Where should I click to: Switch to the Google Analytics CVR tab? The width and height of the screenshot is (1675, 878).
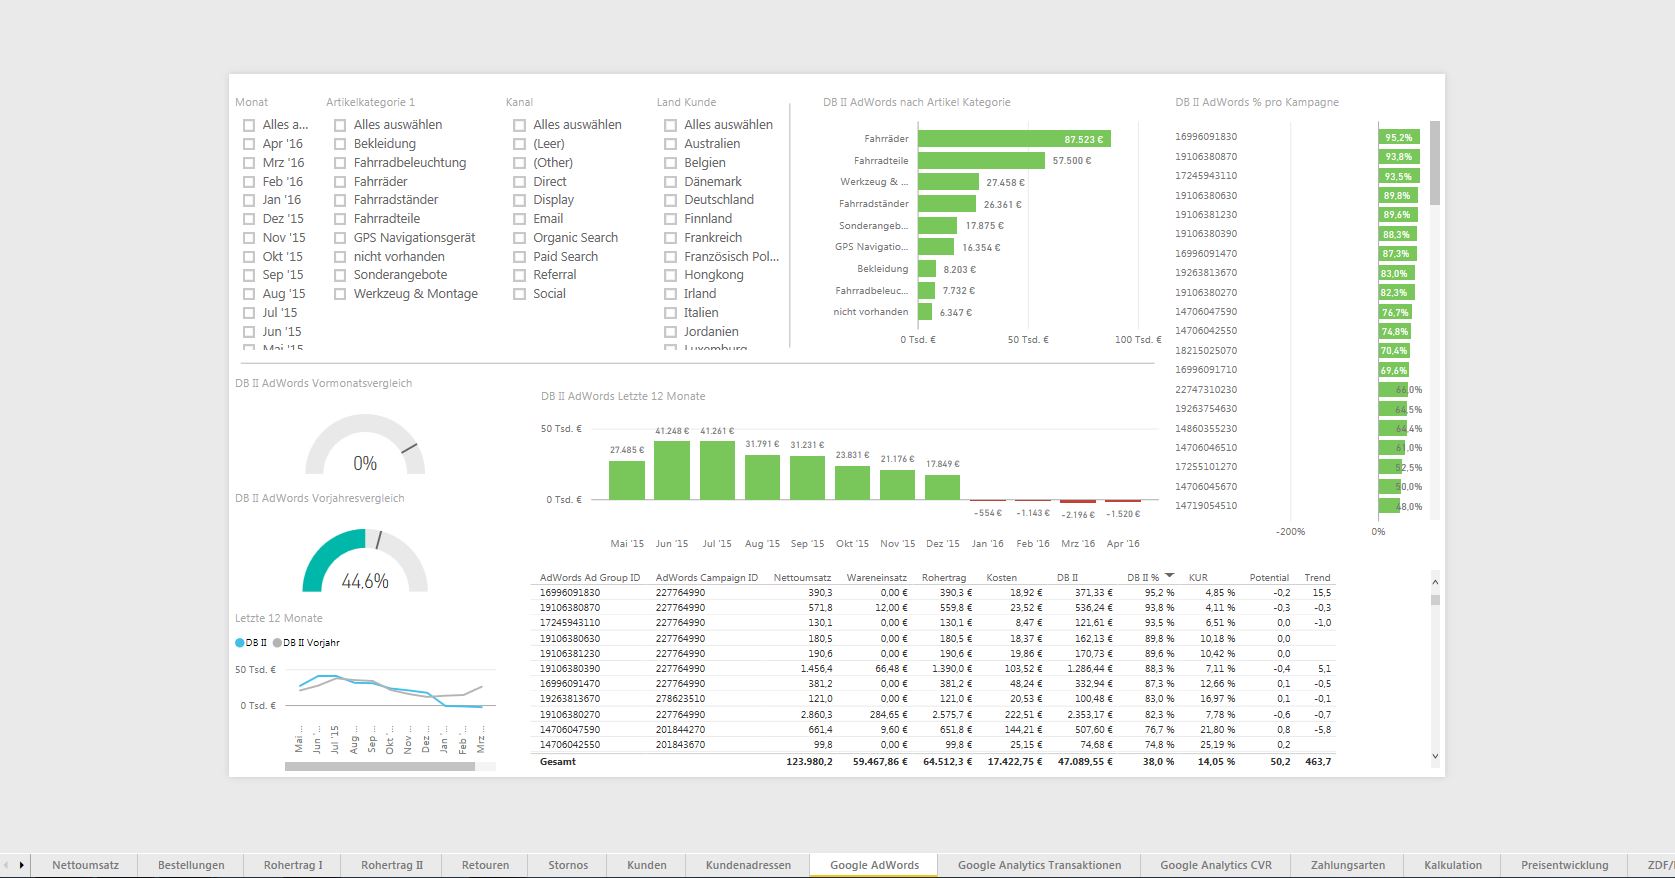point(1216,865)
